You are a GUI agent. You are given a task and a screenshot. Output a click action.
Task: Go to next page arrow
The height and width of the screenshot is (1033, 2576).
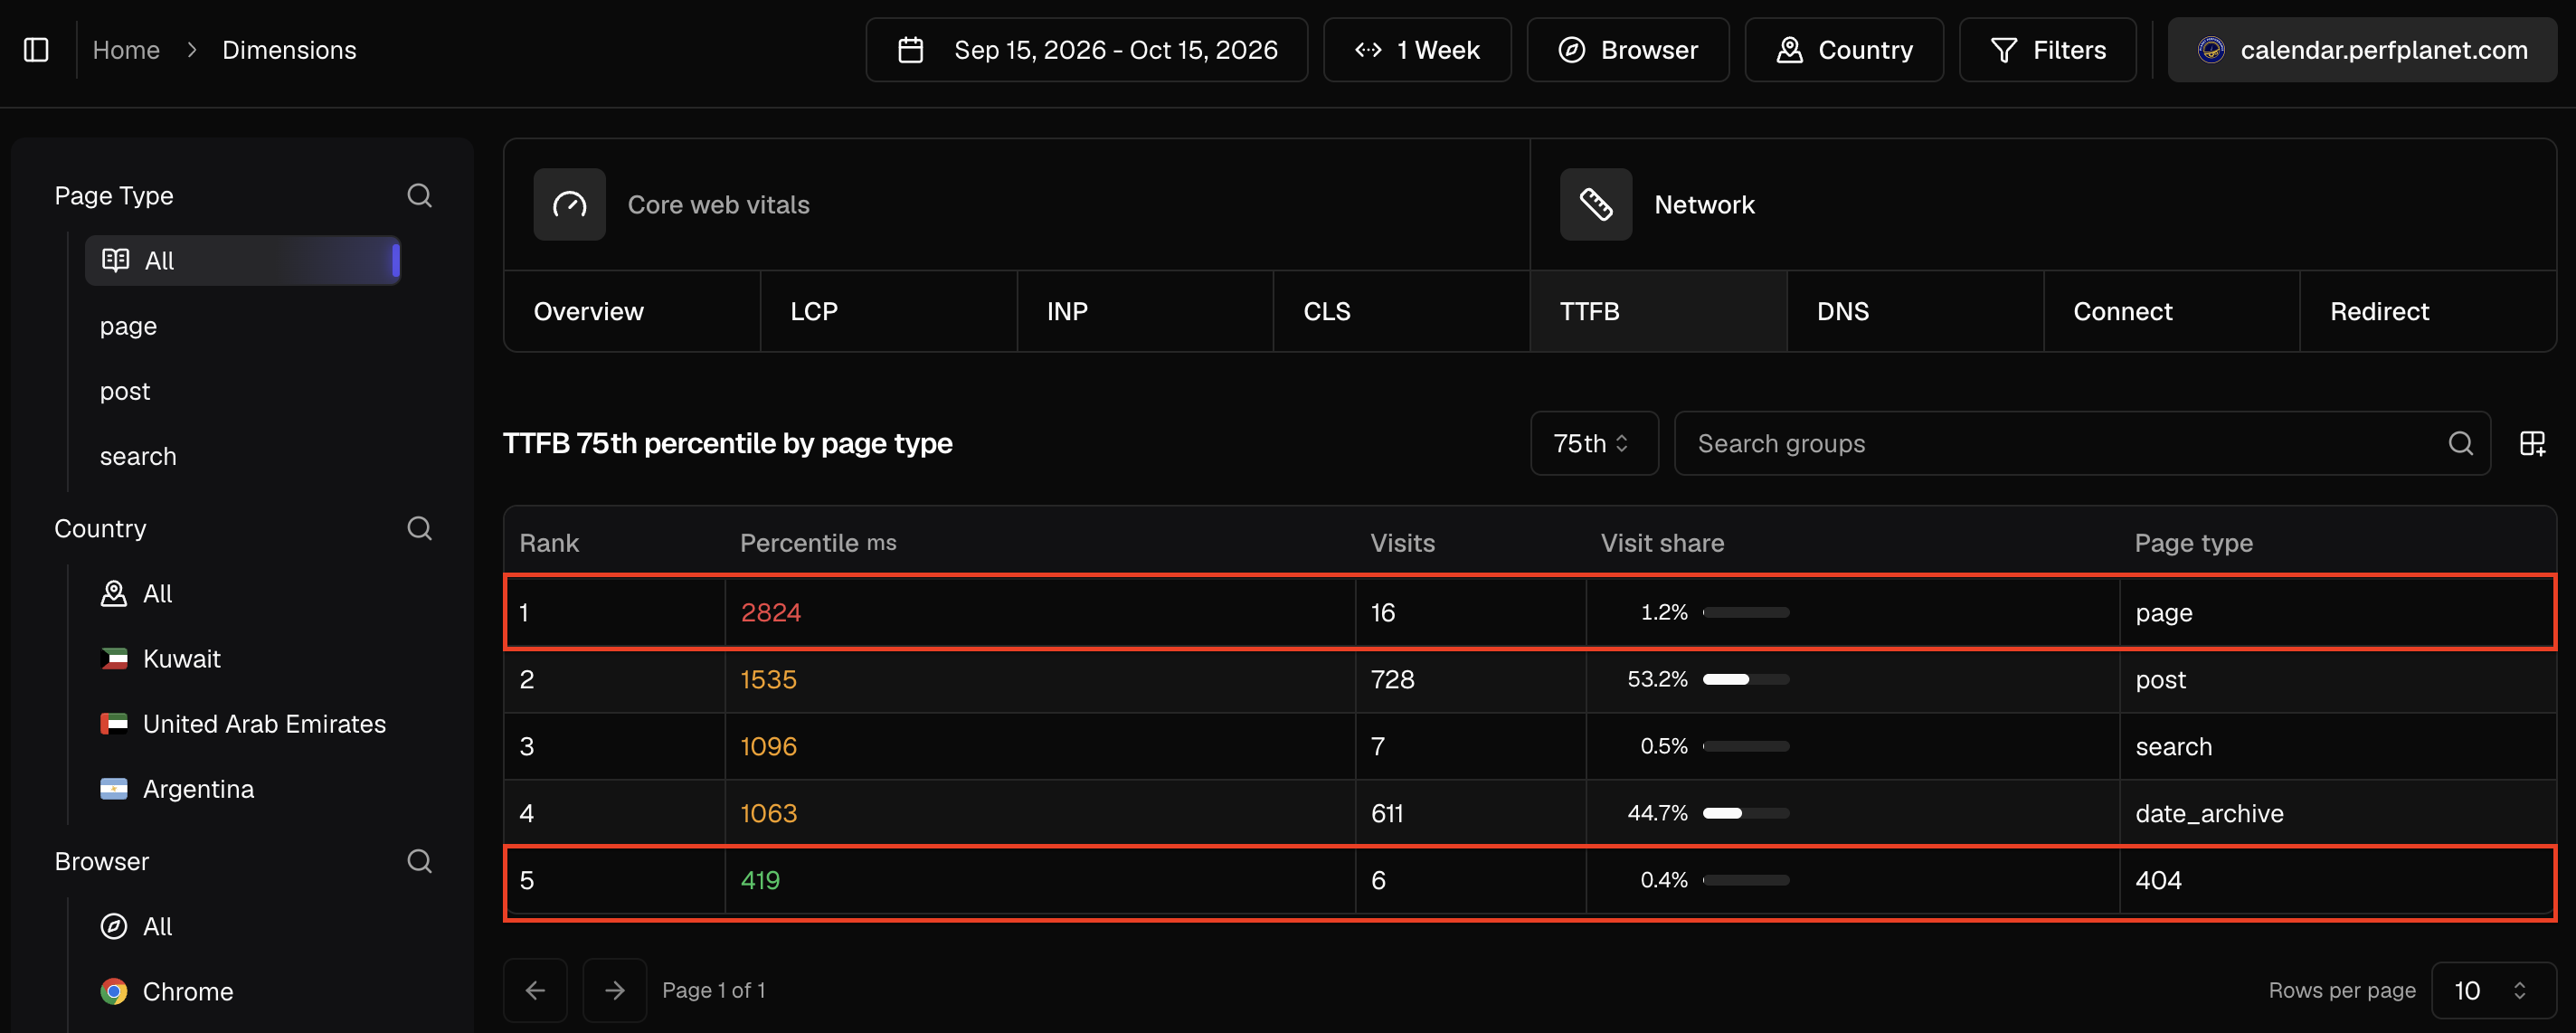point(615,990)
